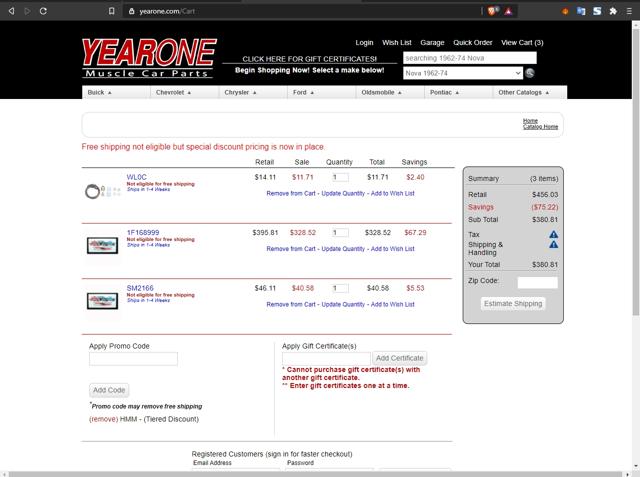Click the 1F168999 product thumbnail
The width and height of the screenshot is (640, 477).
[x=102, y=246]
